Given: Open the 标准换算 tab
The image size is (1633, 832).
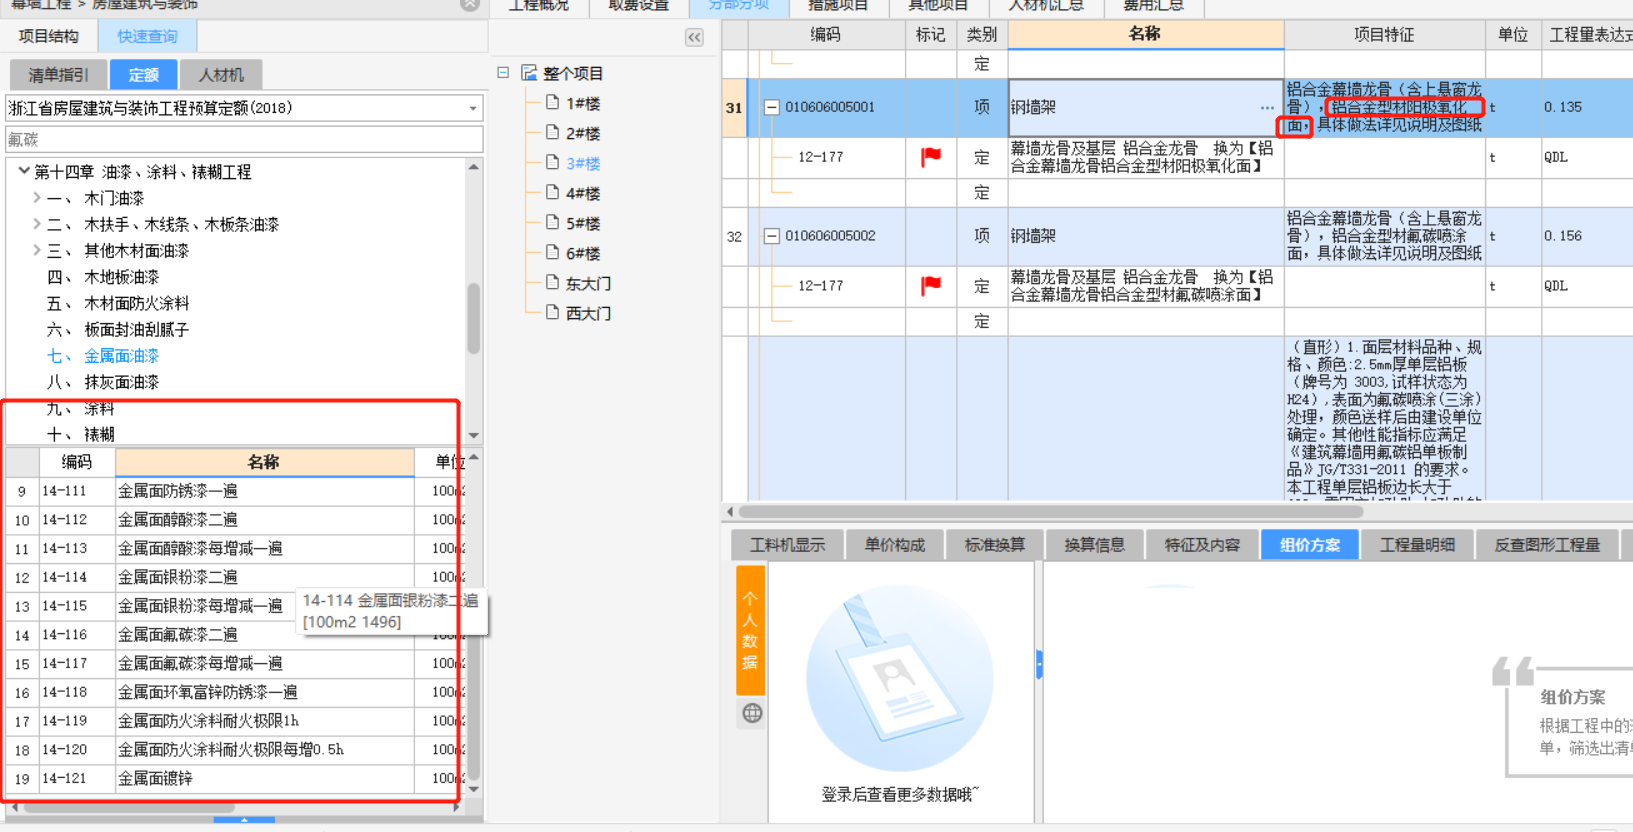Looking at the screenshot, I should [x=994, y=545].
